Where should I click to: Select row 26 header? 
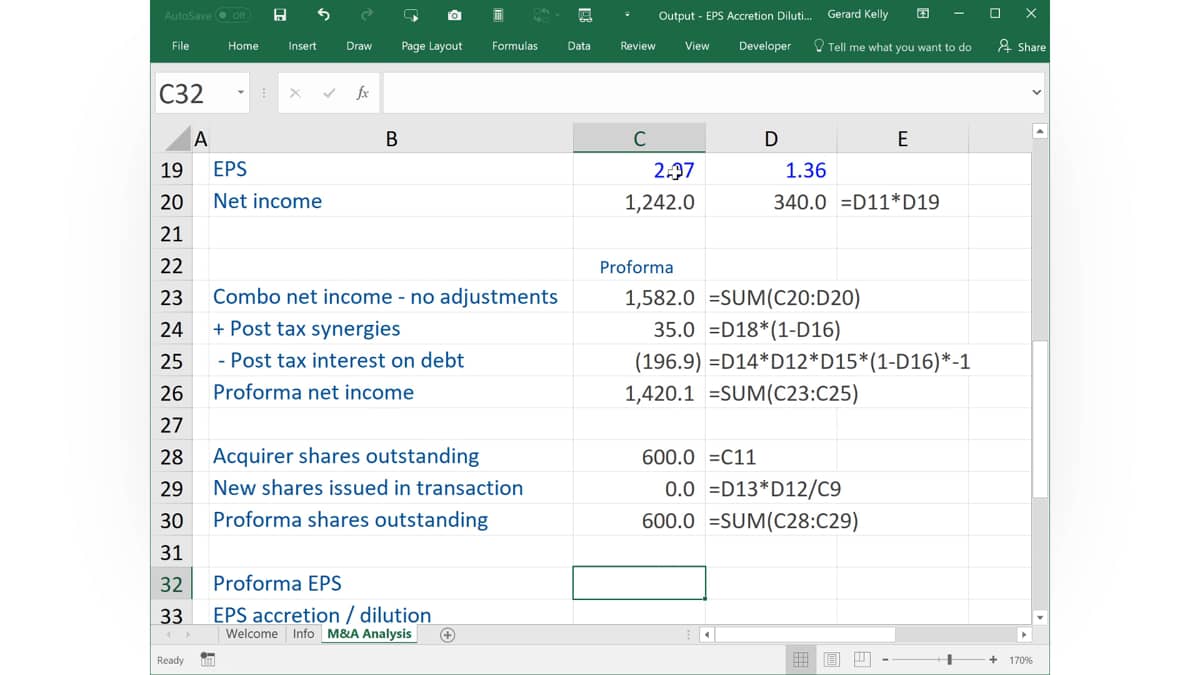click(x=172, y=393)
